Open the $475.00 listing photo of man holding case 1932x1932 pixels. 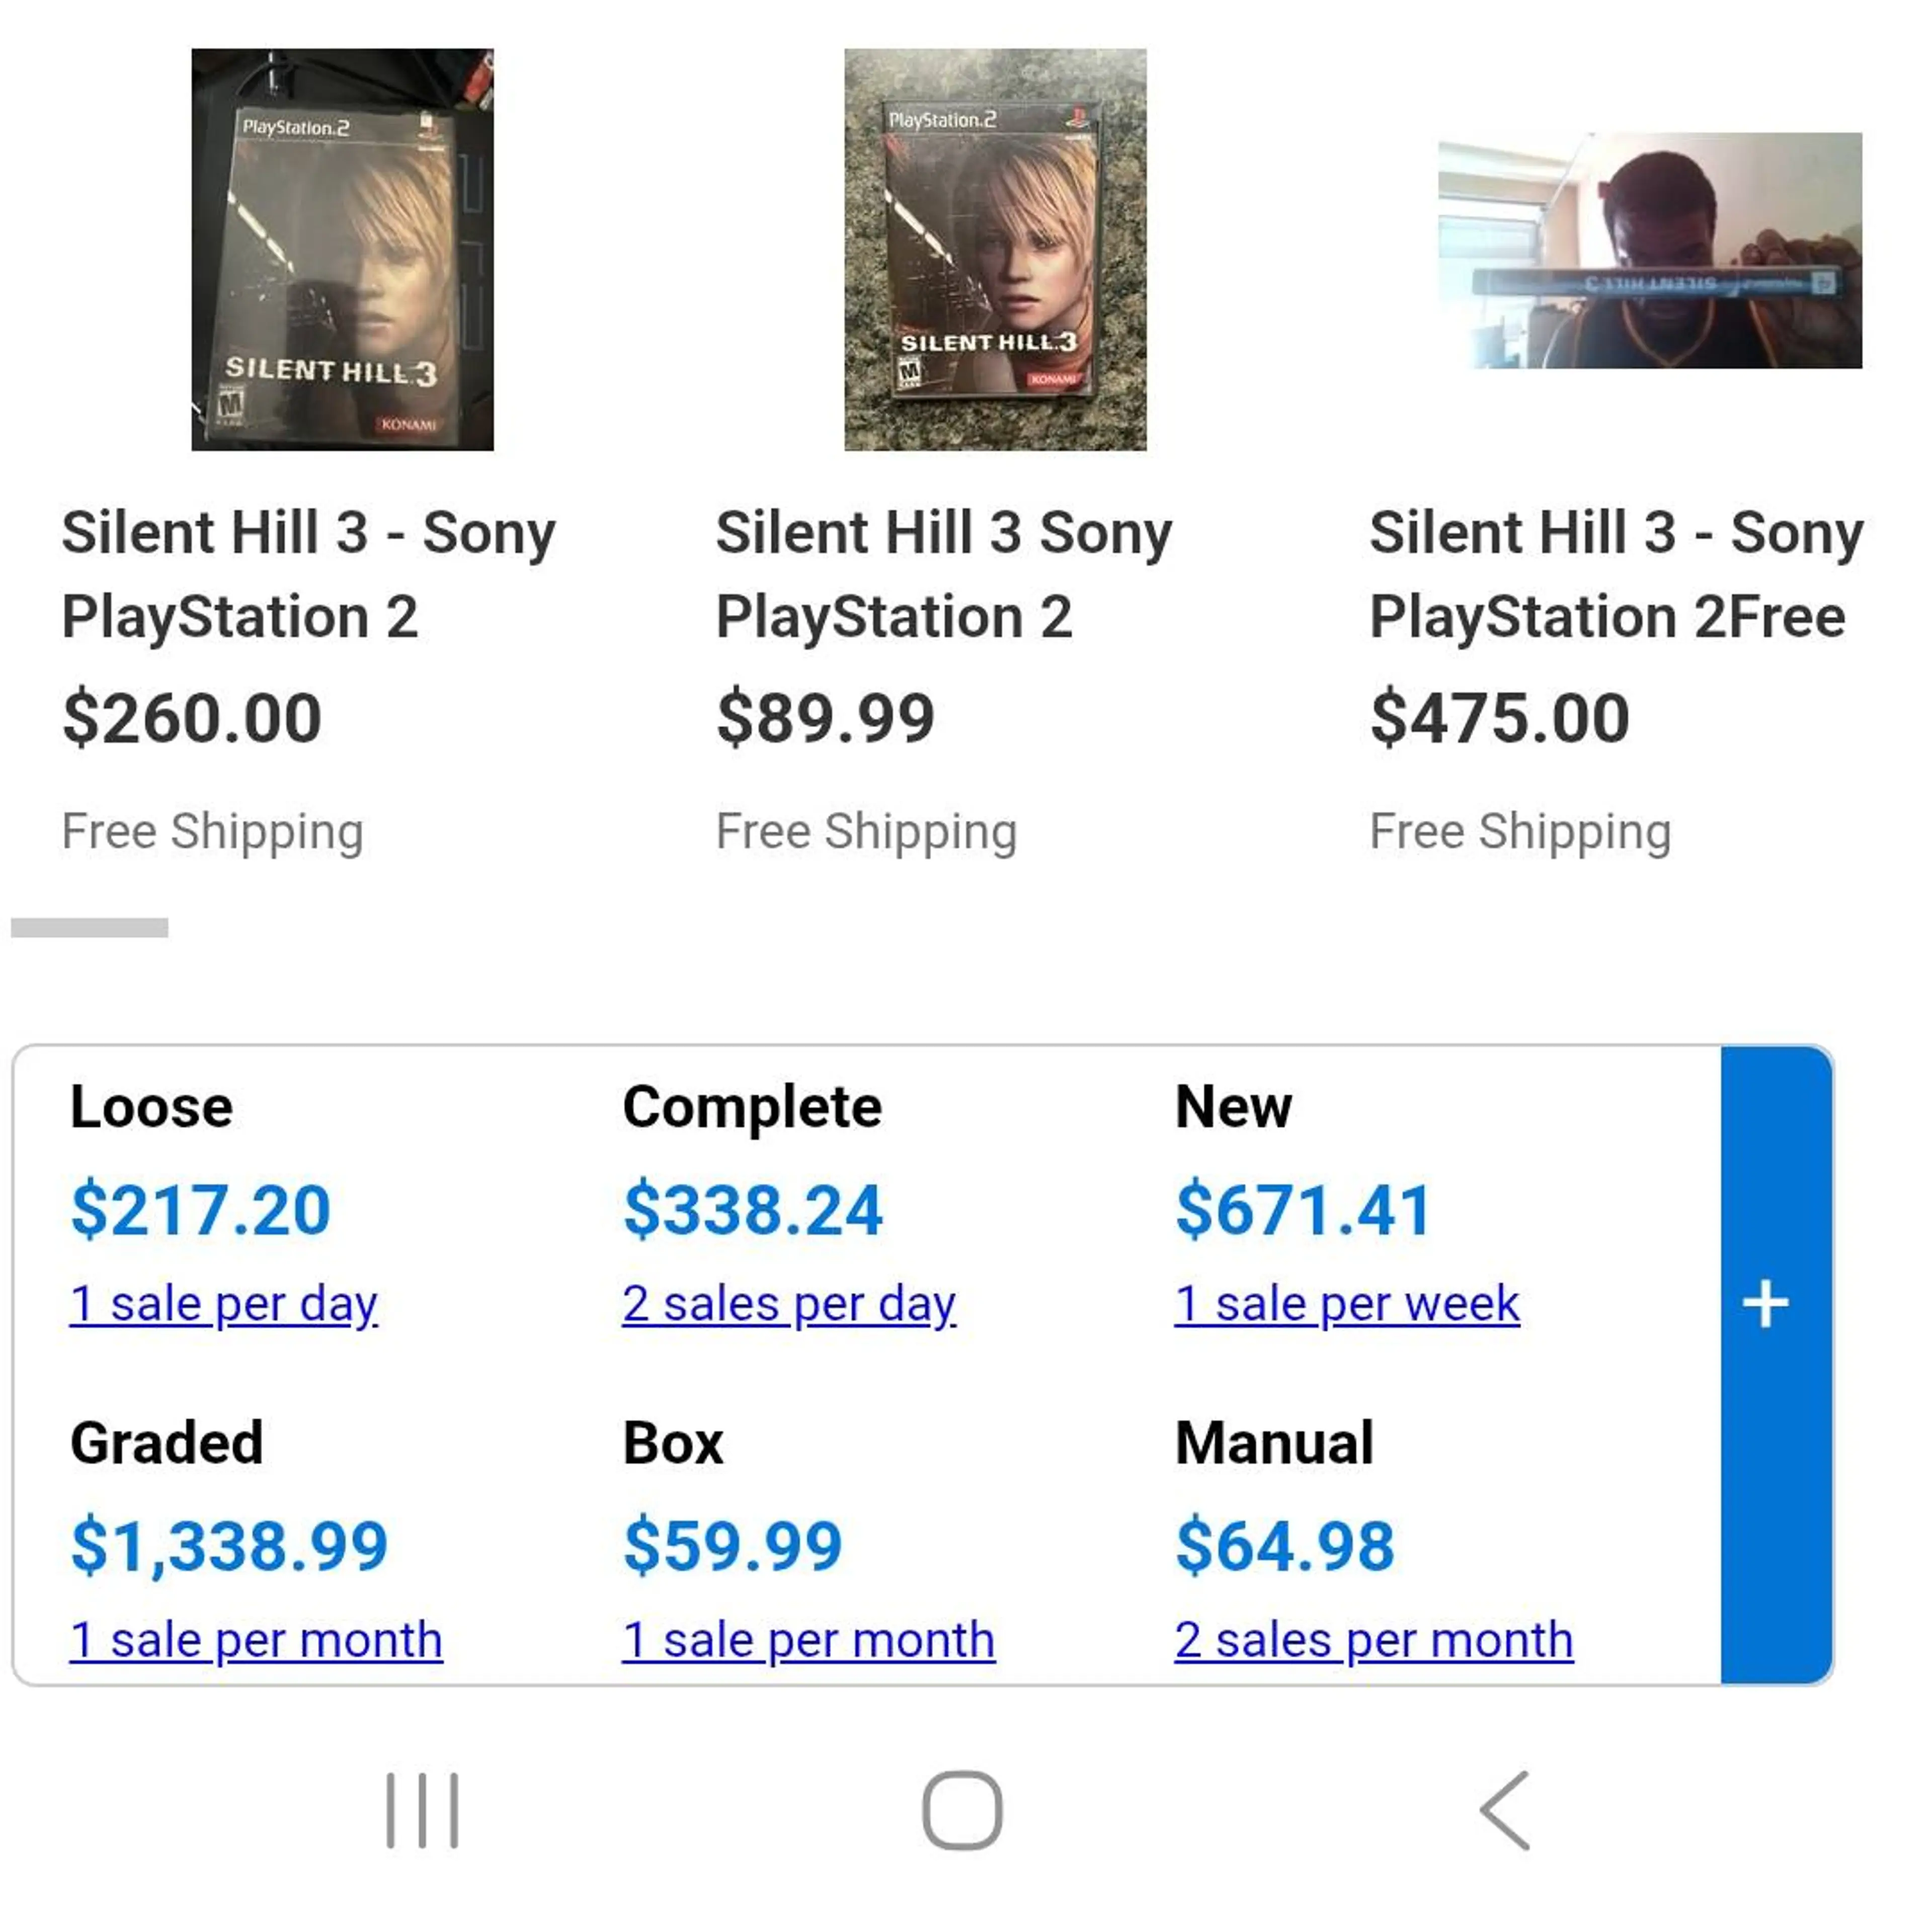pyautogui.click(x=1650, y=250)
